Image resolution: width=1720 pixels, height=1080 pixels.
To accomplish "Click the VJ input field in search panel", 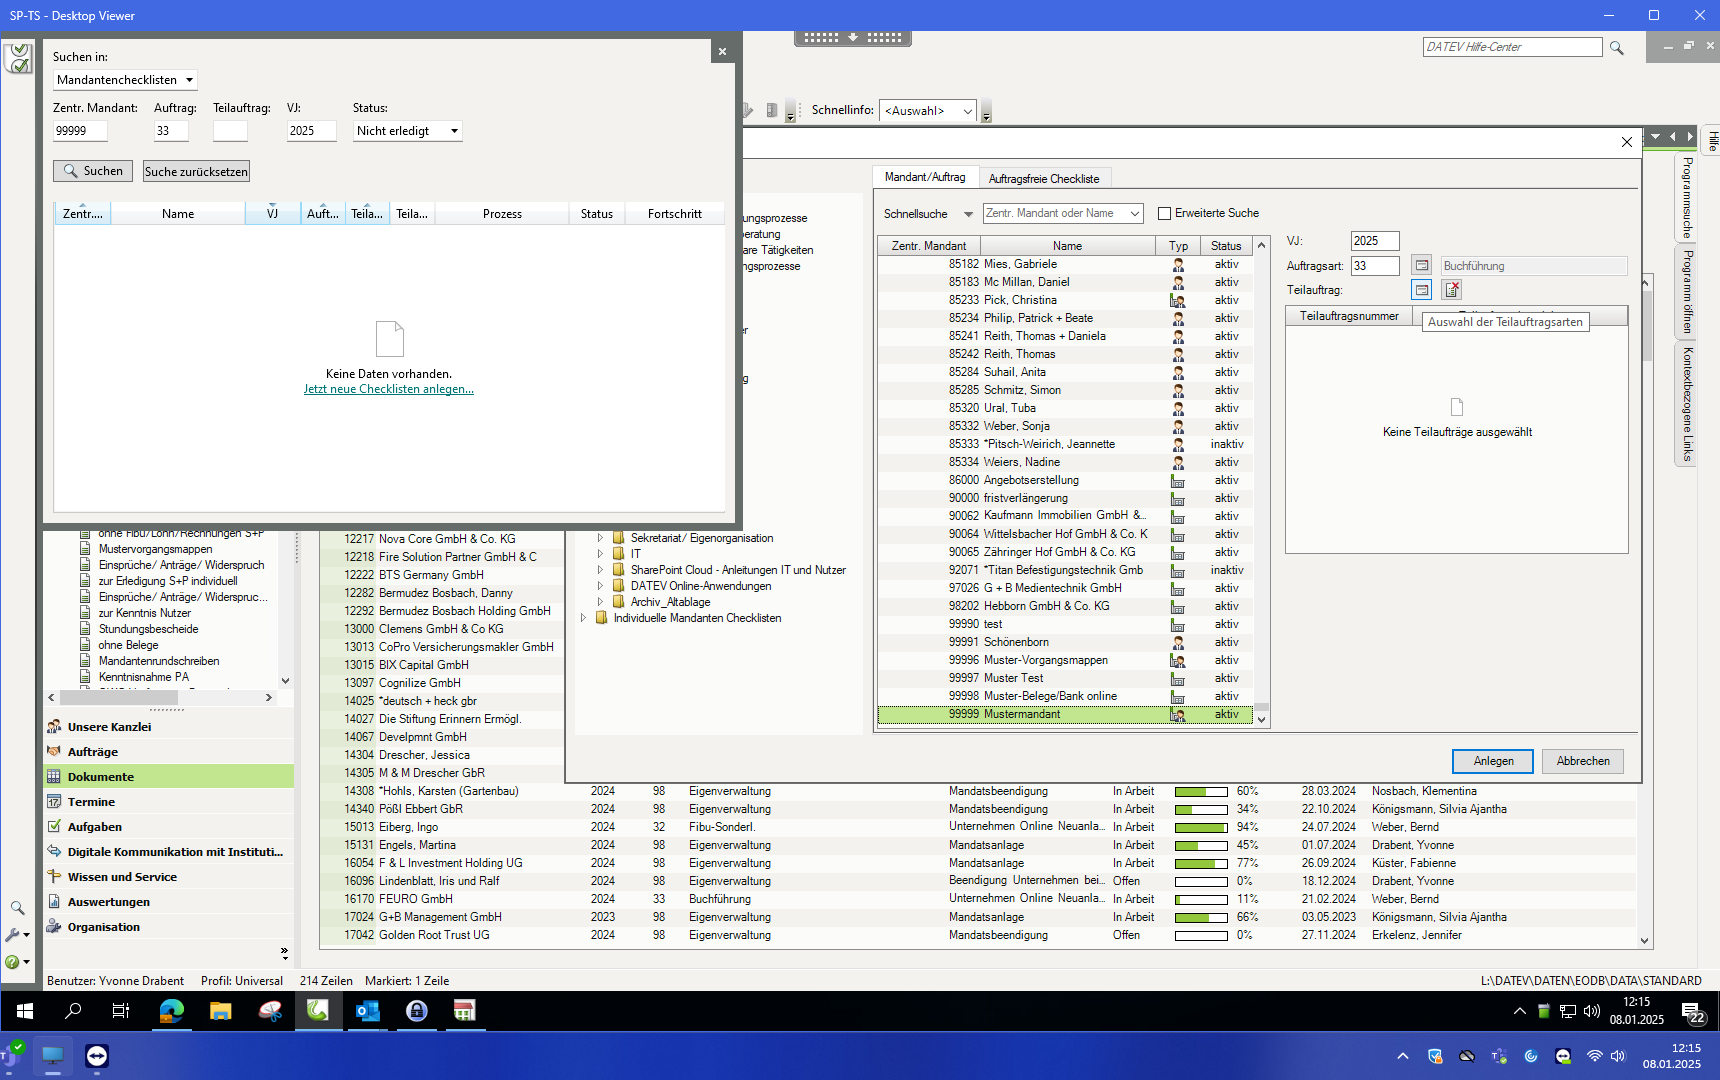I will pyautogui.click(x=311, y=131).
